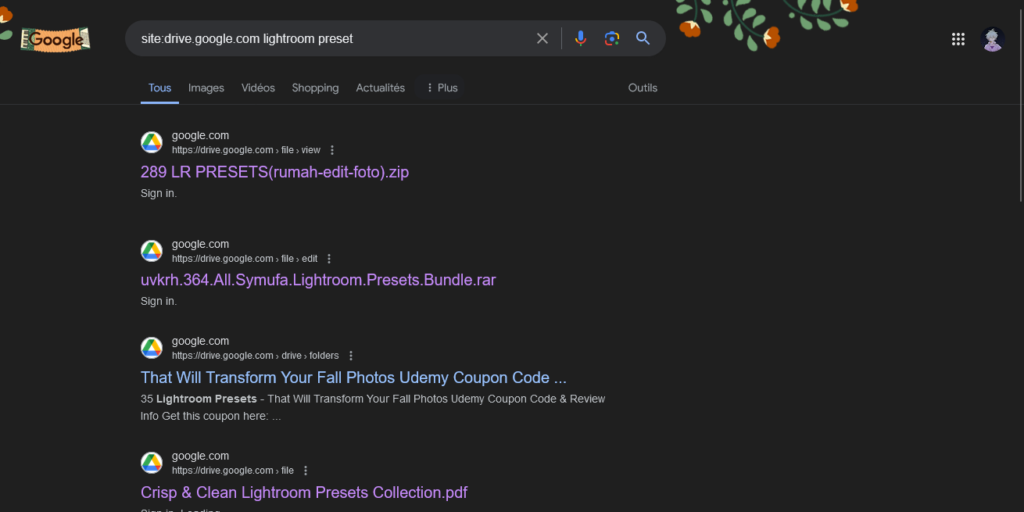Open the Outils search tools
Screen dimensions: 1024x512
click(x=643, y=88)
